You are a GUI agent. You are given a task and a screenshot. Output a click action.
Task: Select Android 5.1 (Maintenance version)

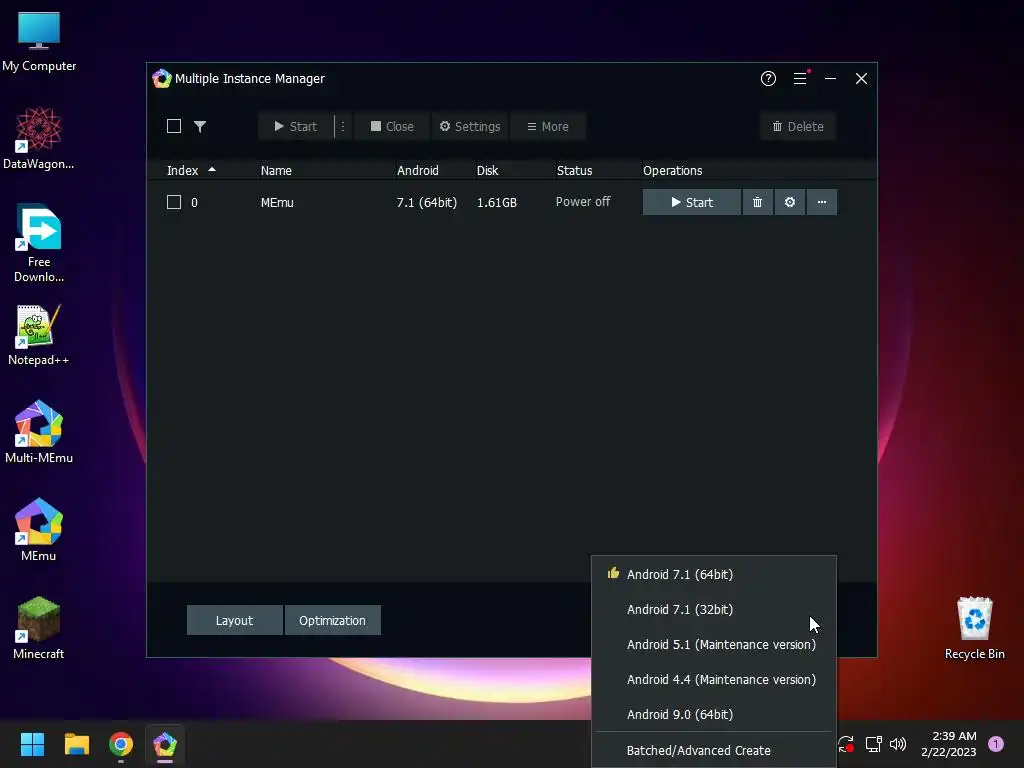tap(714, 645)
